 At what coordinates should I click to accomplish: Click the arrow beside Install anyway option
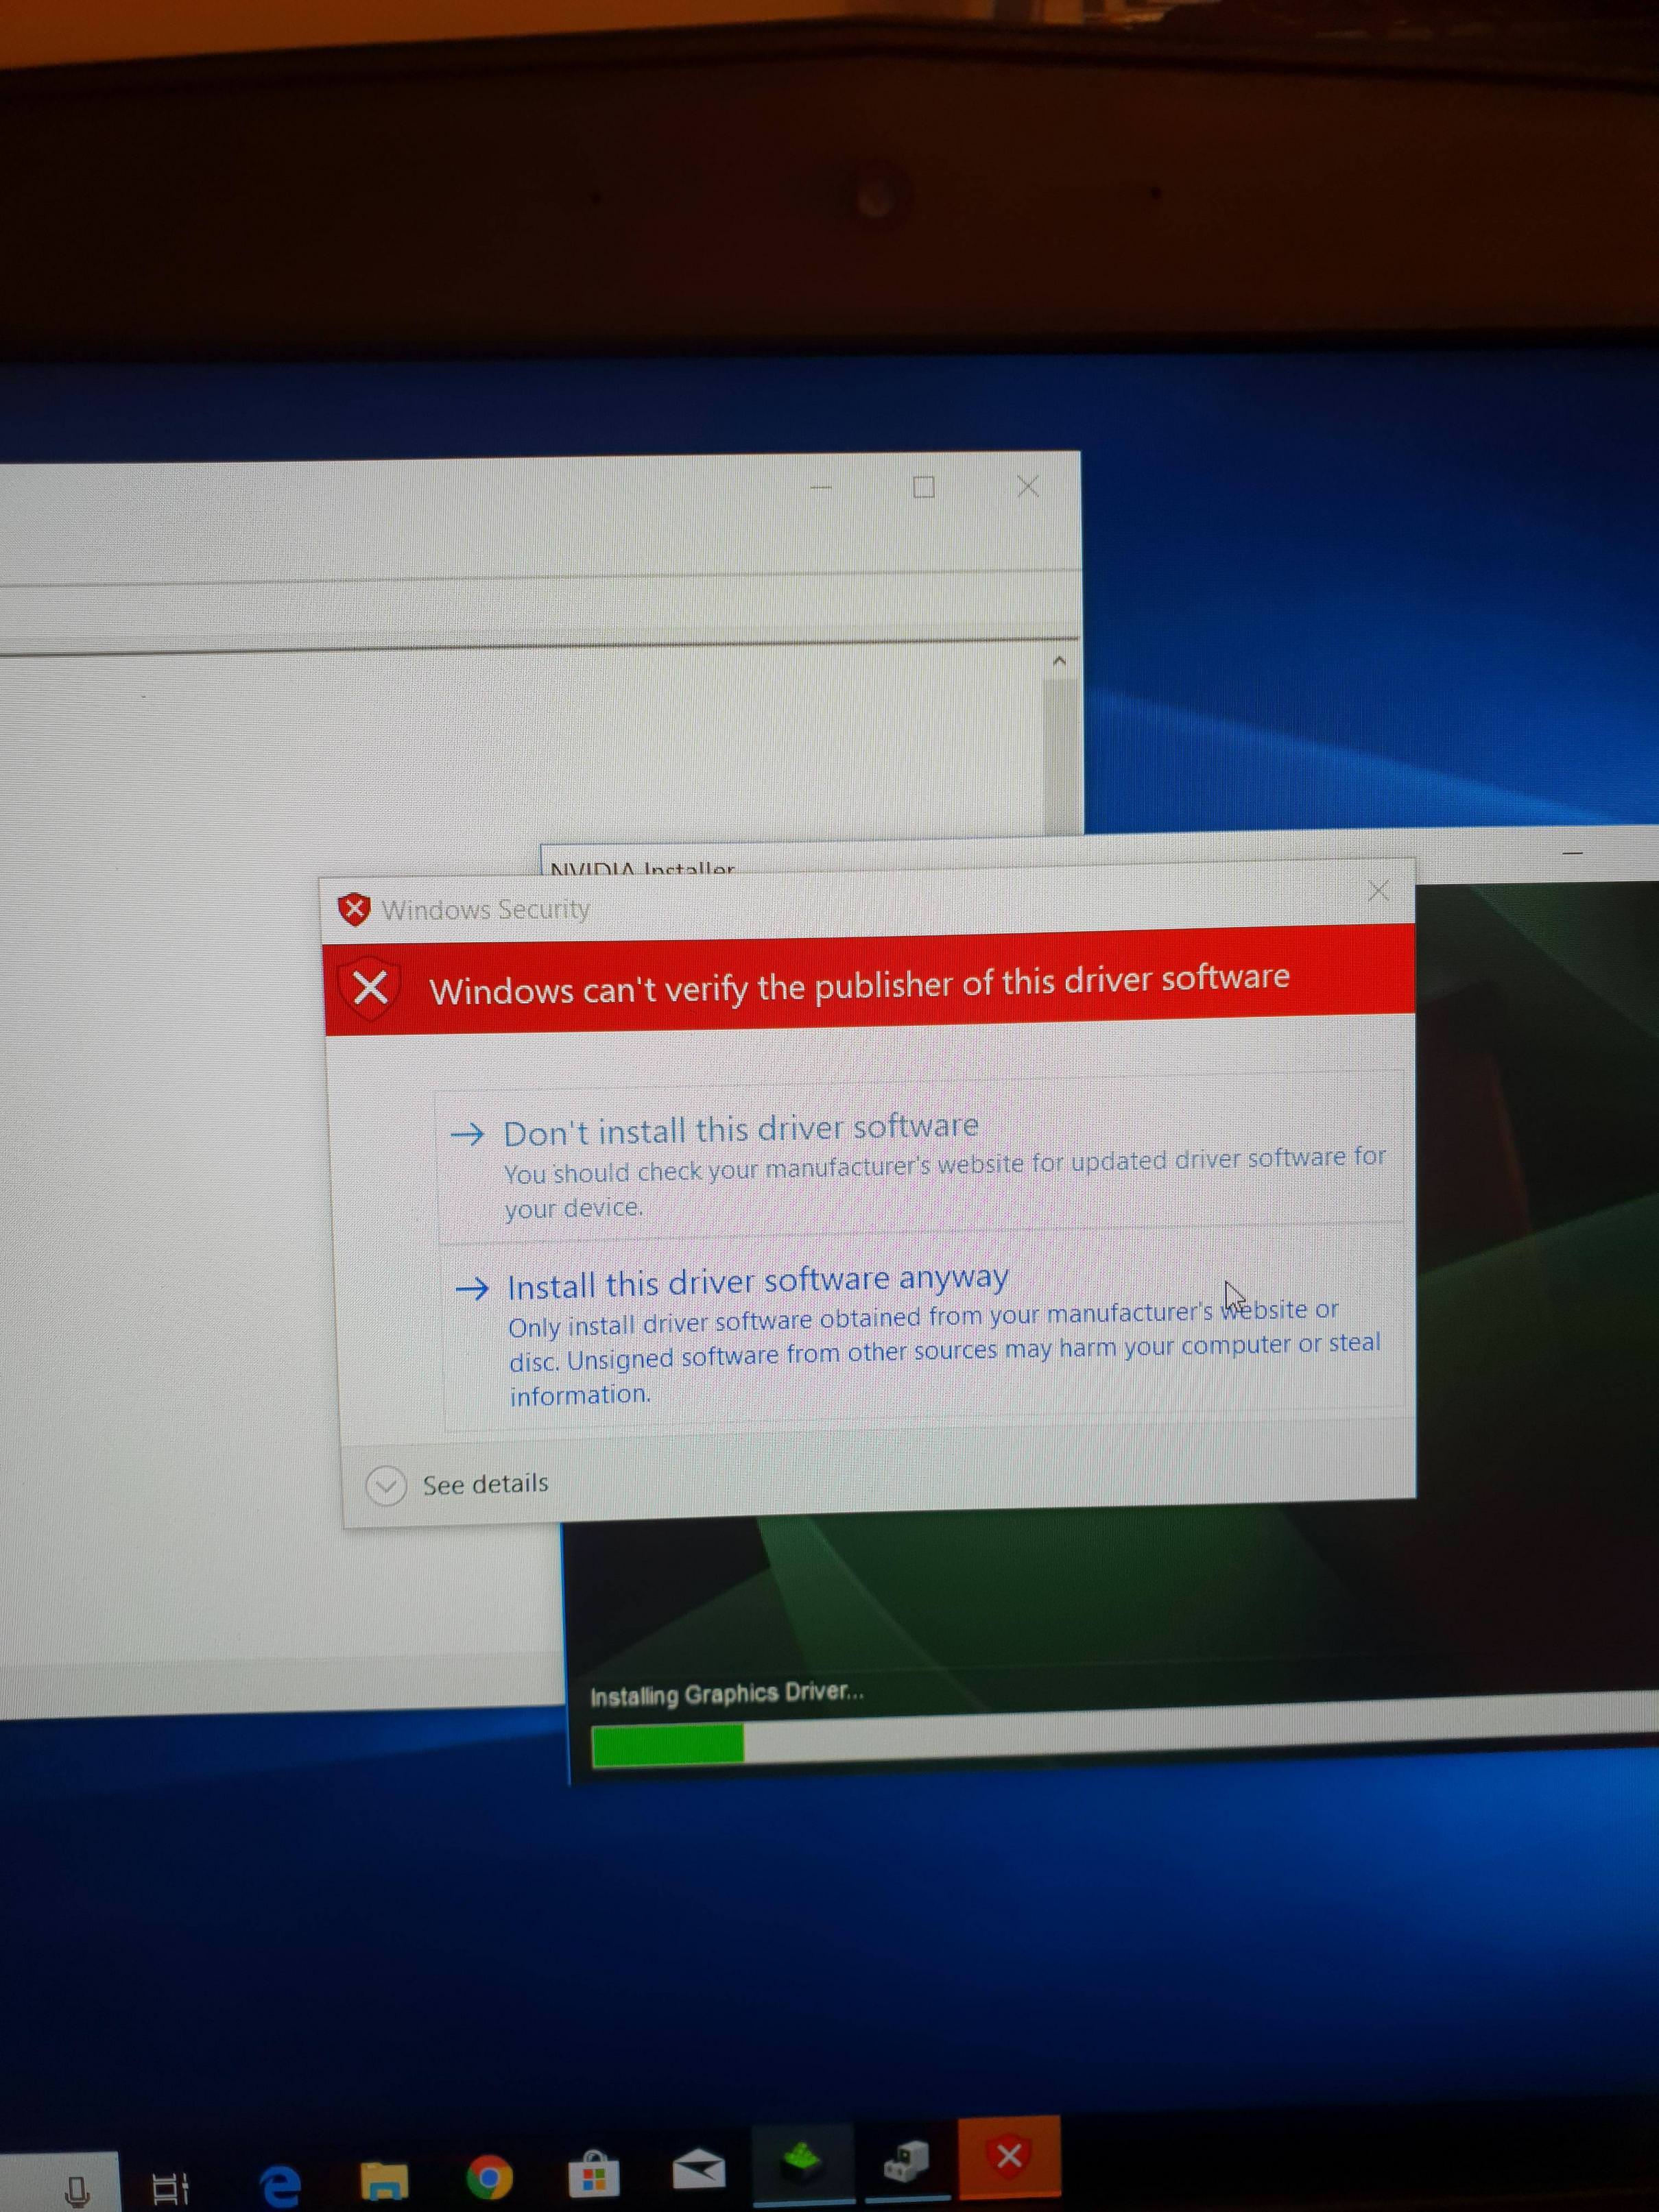point(472,1288)
